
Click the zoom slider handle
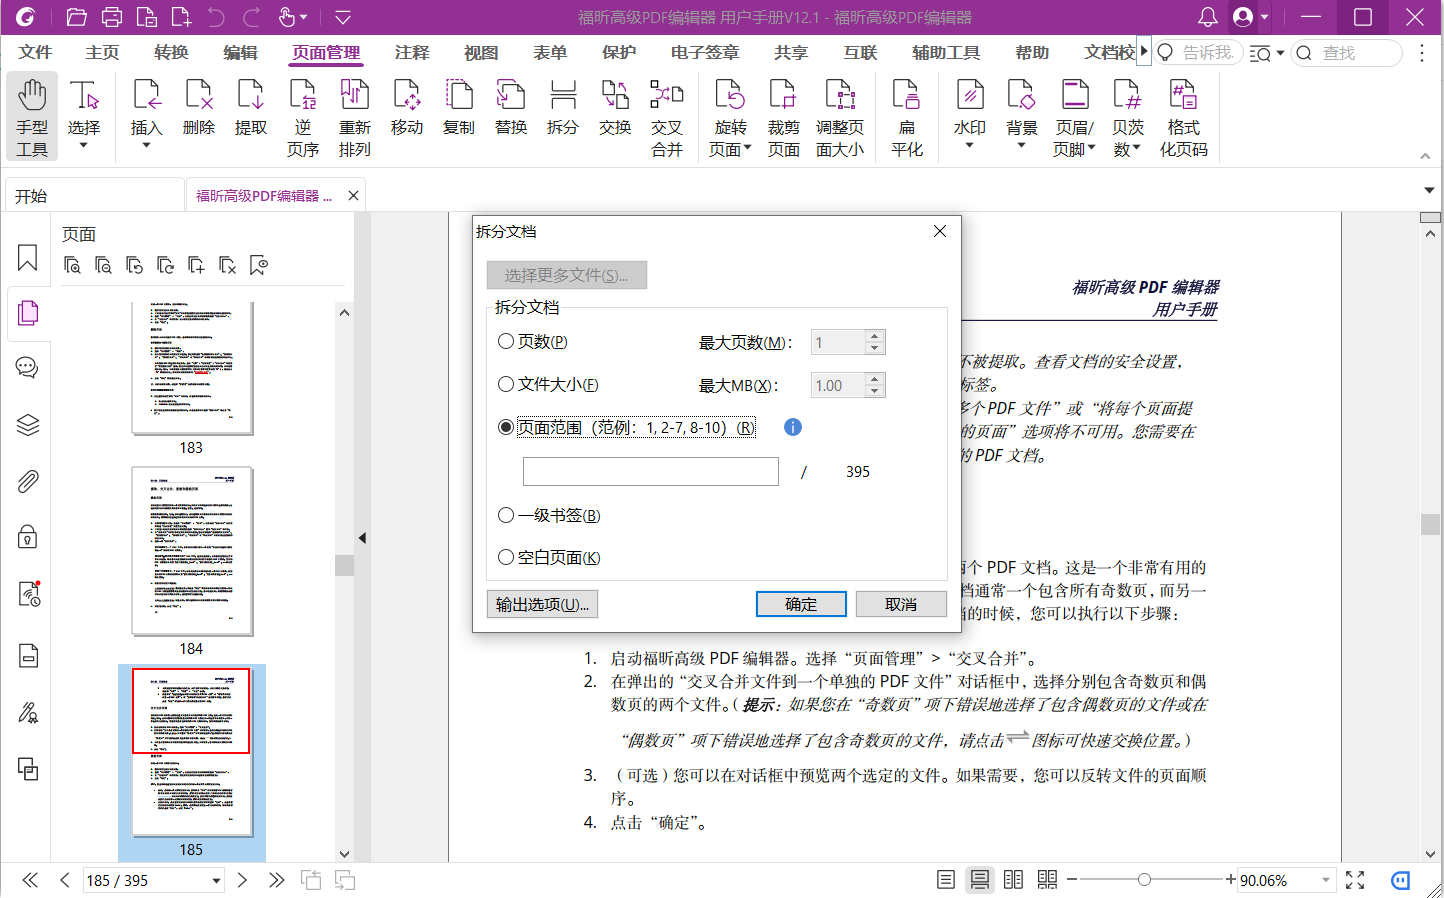1144,880
